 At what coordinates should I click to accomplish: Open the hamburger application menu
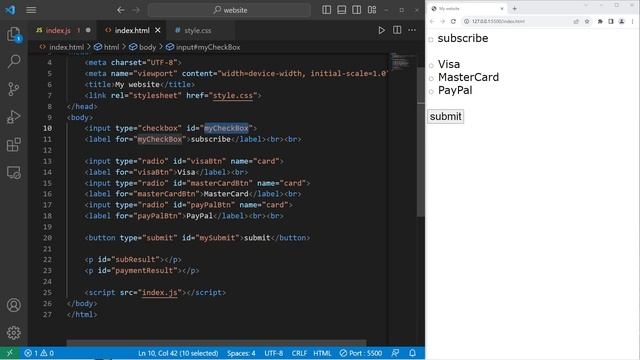31,10
